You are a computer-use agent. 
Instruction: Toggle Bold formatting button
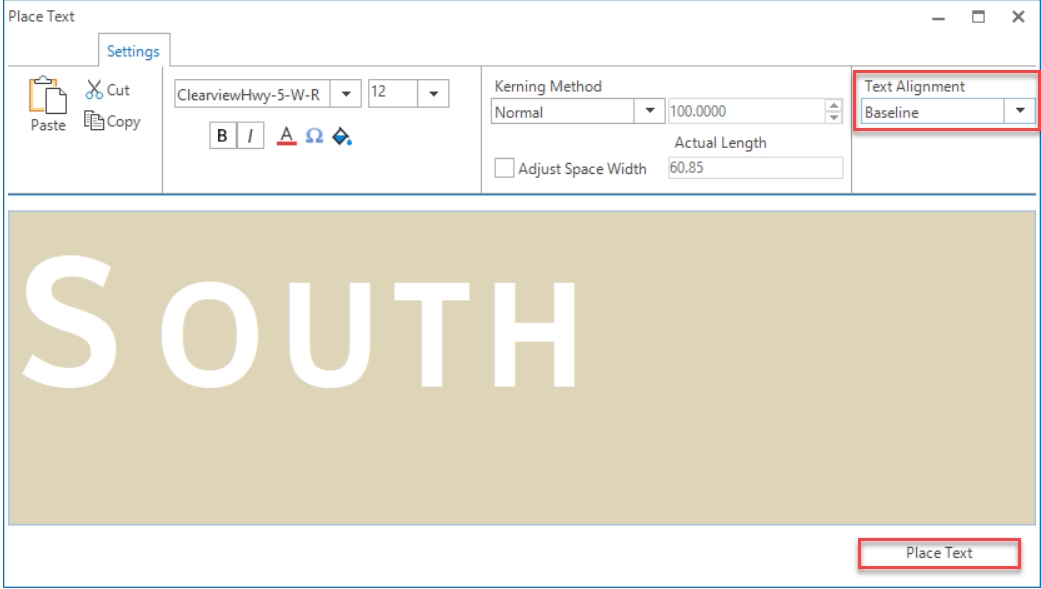[222, 136]
